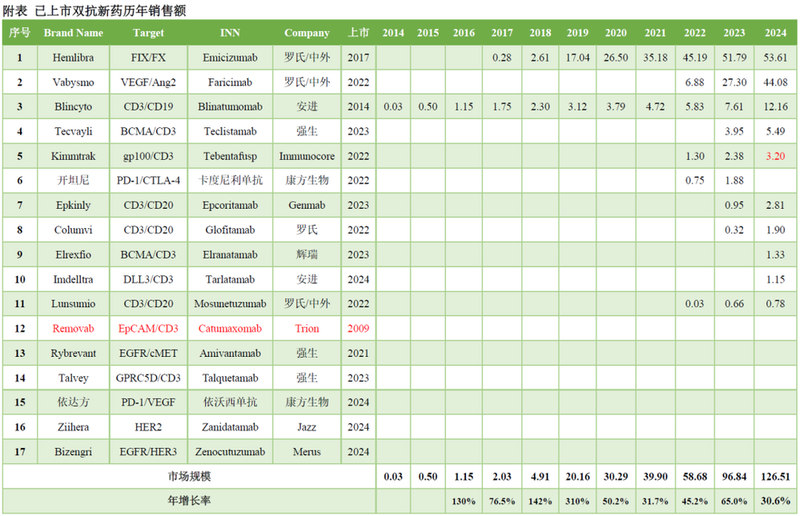Select the DLL3/CD3 target cell

pyautogui.click(x=148, y=279)
